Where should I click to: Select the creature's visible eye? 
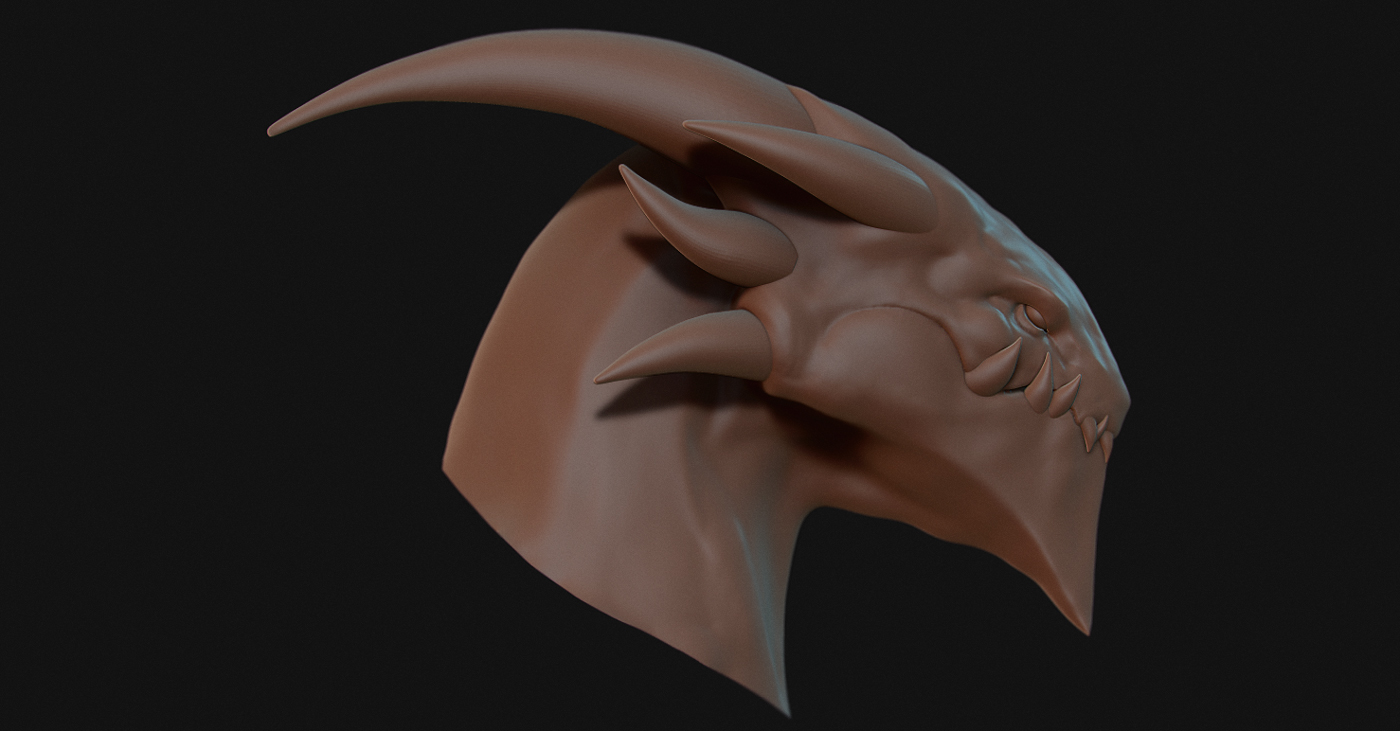(1032, 316)
